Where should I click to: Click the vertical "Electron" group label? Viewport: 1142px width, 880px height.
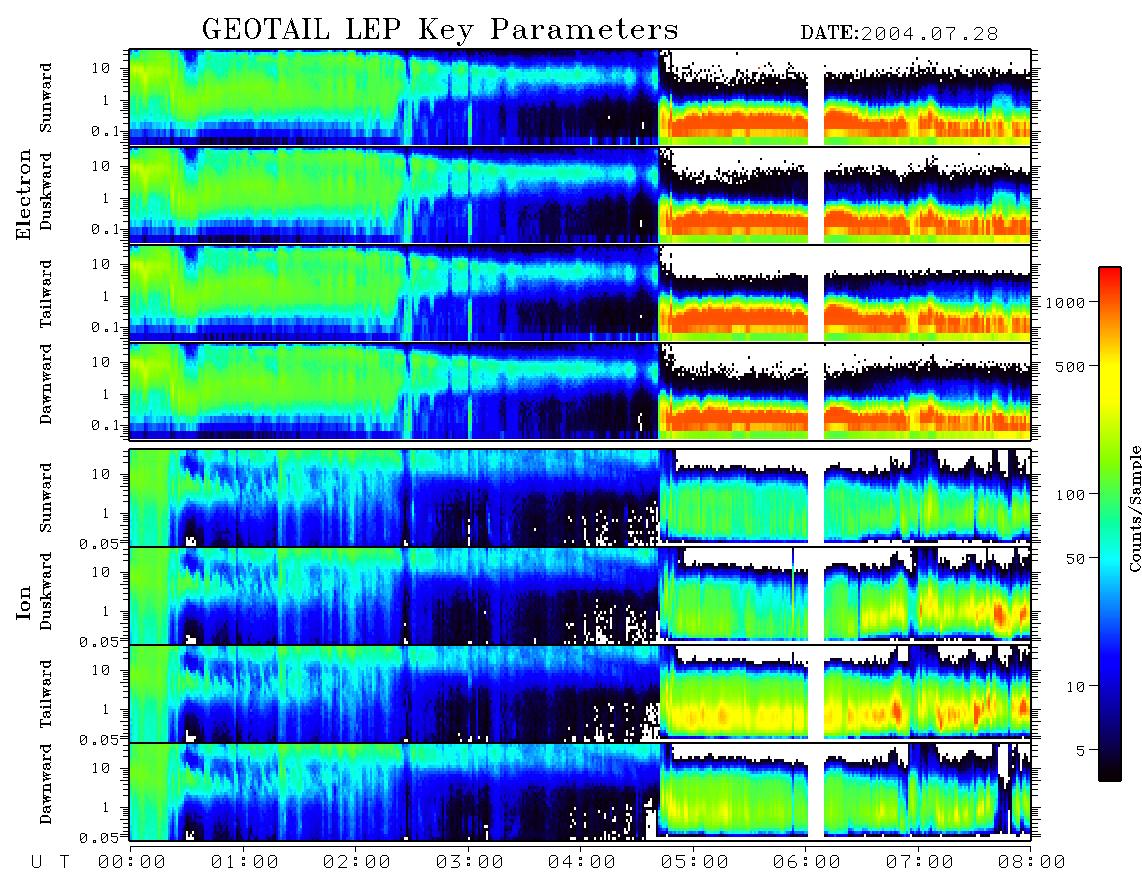[x=24, y=194]
